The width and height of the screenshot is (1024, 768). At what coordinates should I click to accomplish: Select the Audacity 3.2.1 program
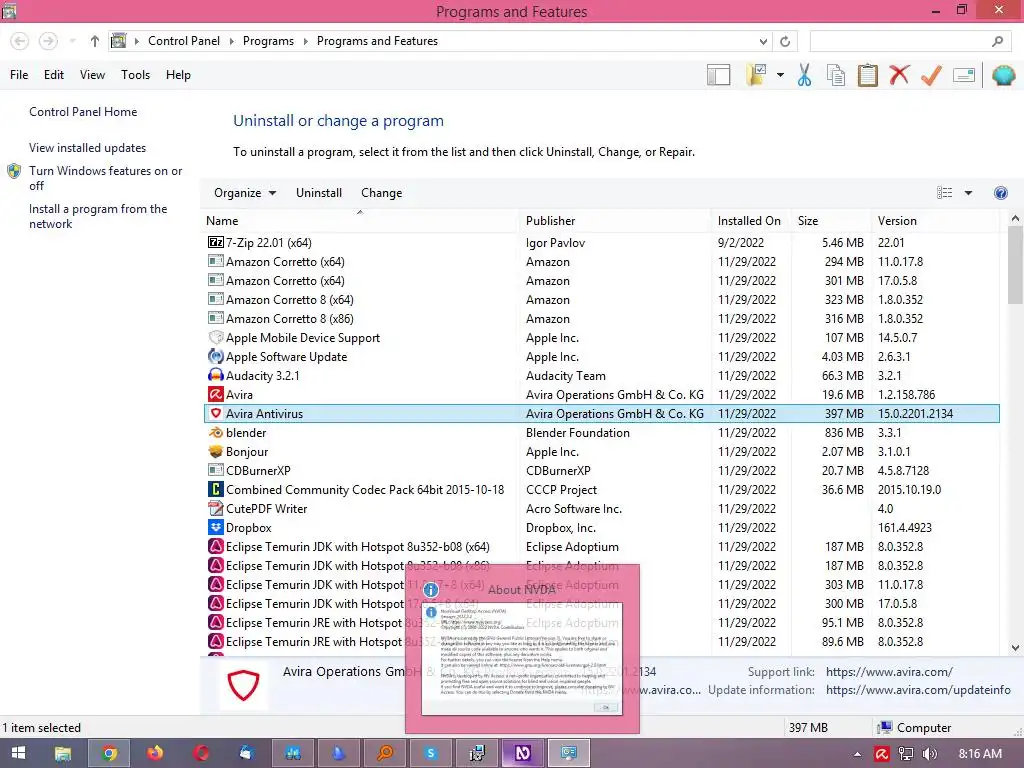click(x=602, y=376)
